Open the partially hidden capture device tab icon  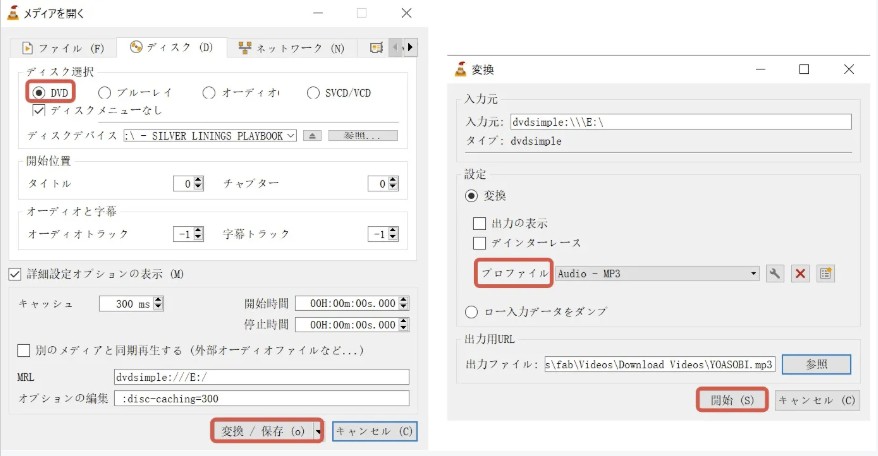click(376, 48)
